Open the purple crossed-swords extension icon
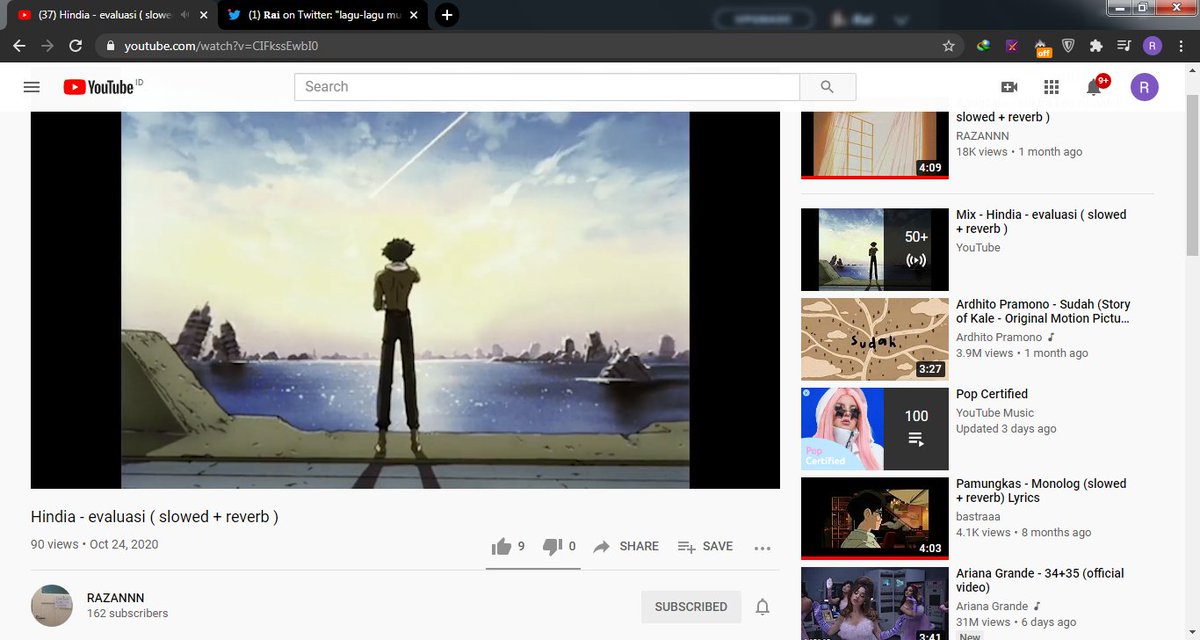This screenshot has width=1200, height=640. [x=1013, y=45]
